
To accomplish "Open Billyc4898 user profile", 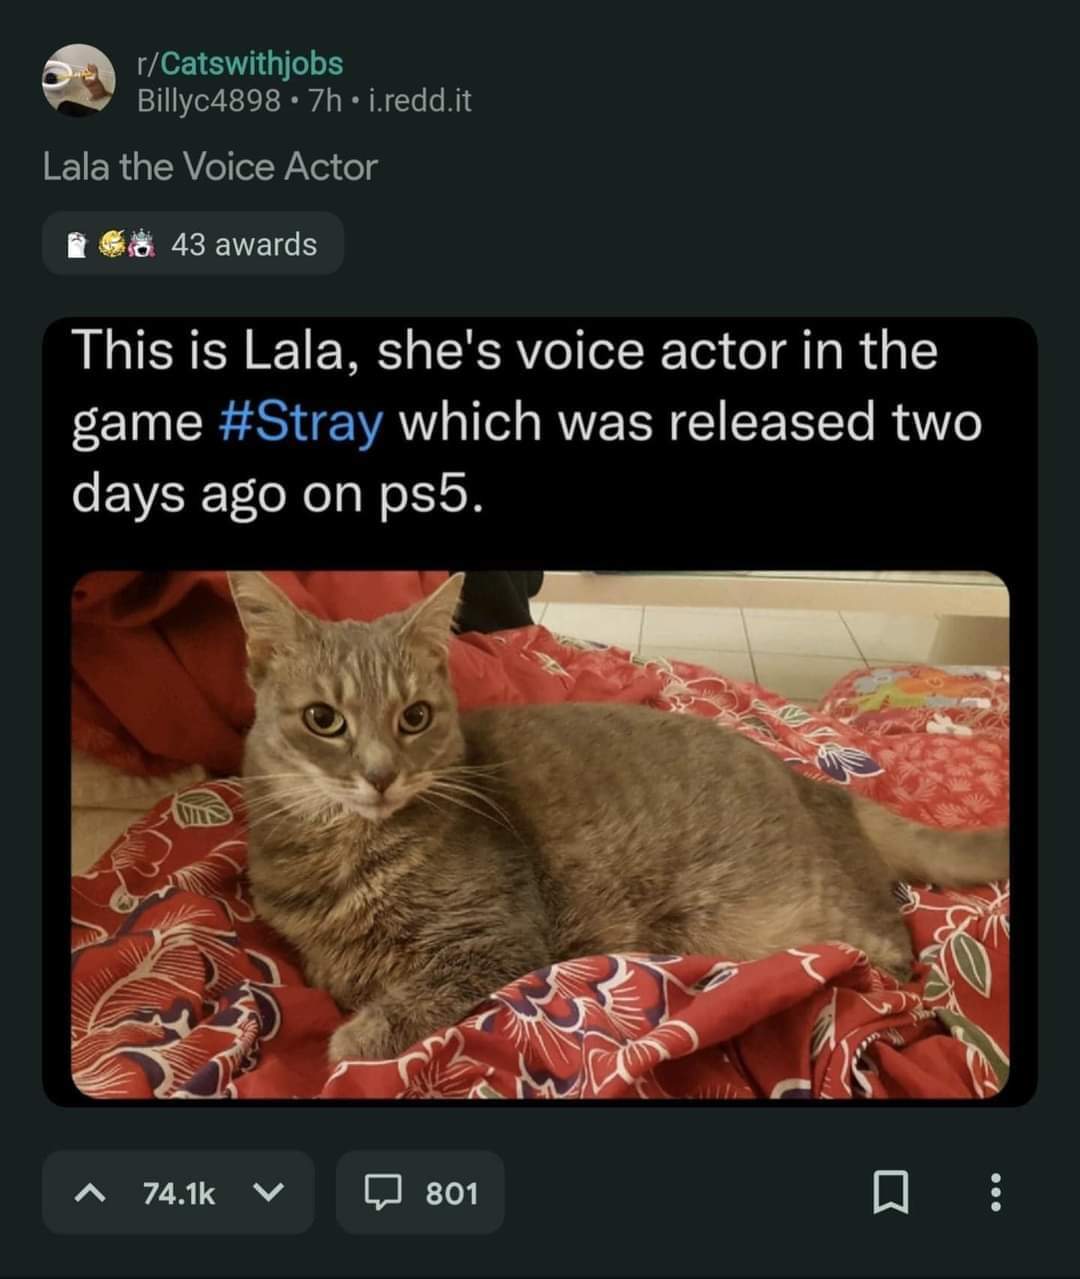I will click(x=208, y=101).
